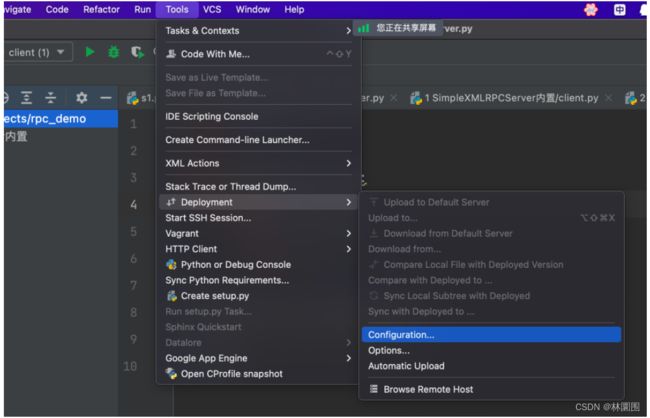Open the Refactor menu

click(x=101, y=10)
